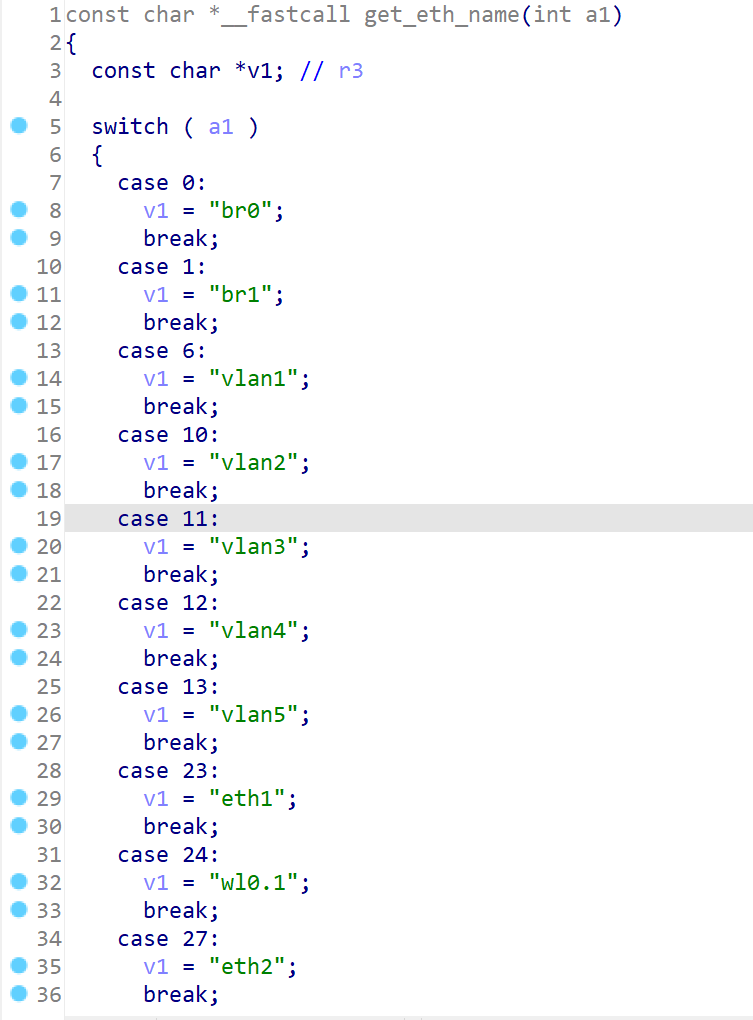Click the line 32 breakpoint dot

[18, 882]
